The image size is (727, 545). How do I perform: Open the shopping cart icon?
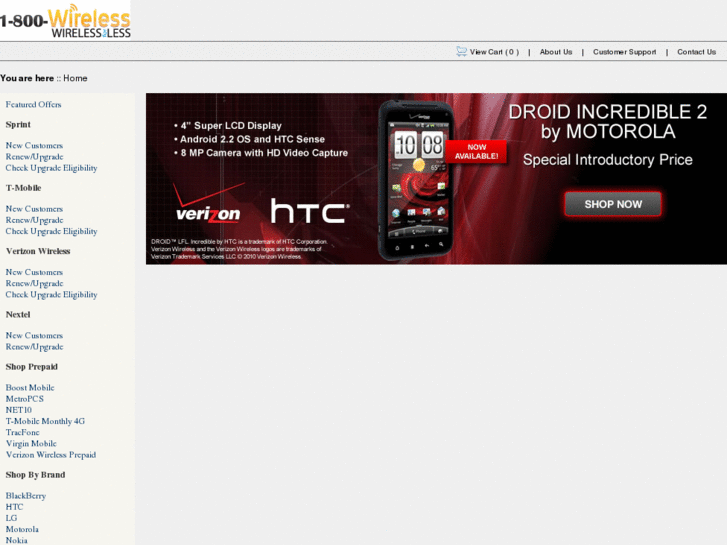click(x=461, y=51)
